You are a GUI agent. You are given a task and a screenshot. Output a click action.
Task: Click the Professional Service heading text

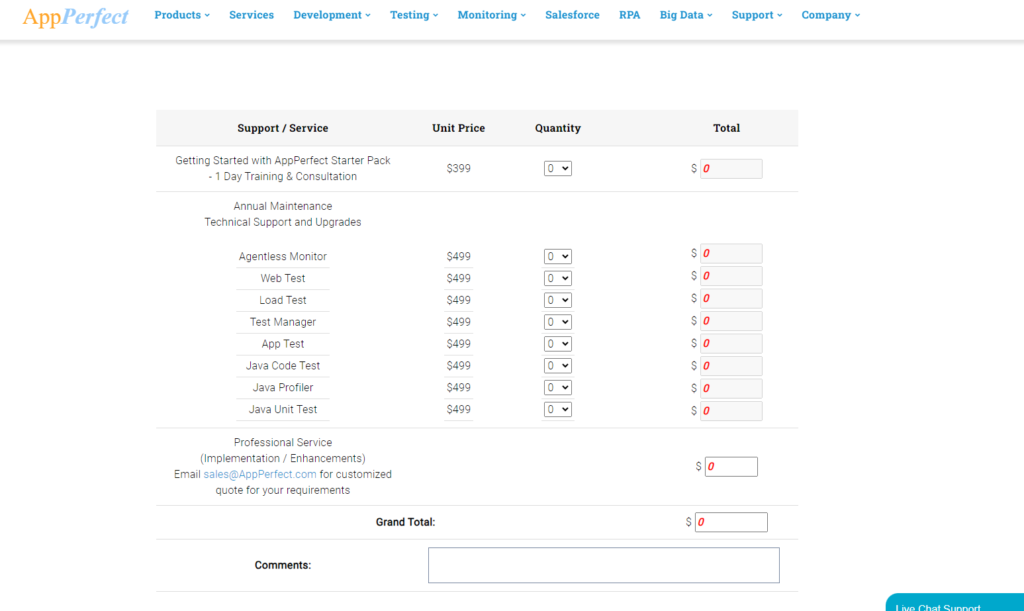click(x=283, y=443)
